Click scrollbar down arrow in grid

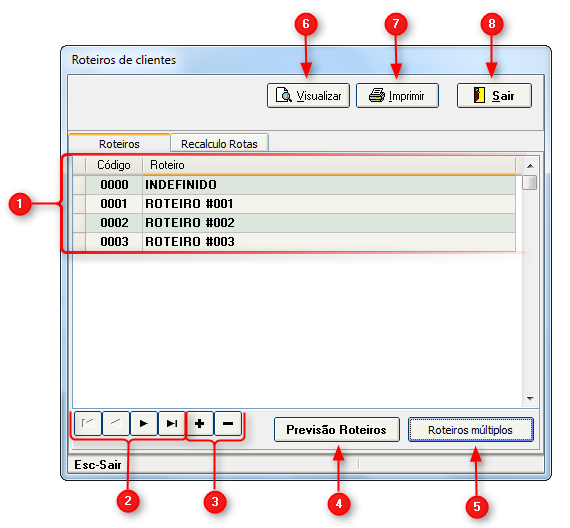coord(530,399)
